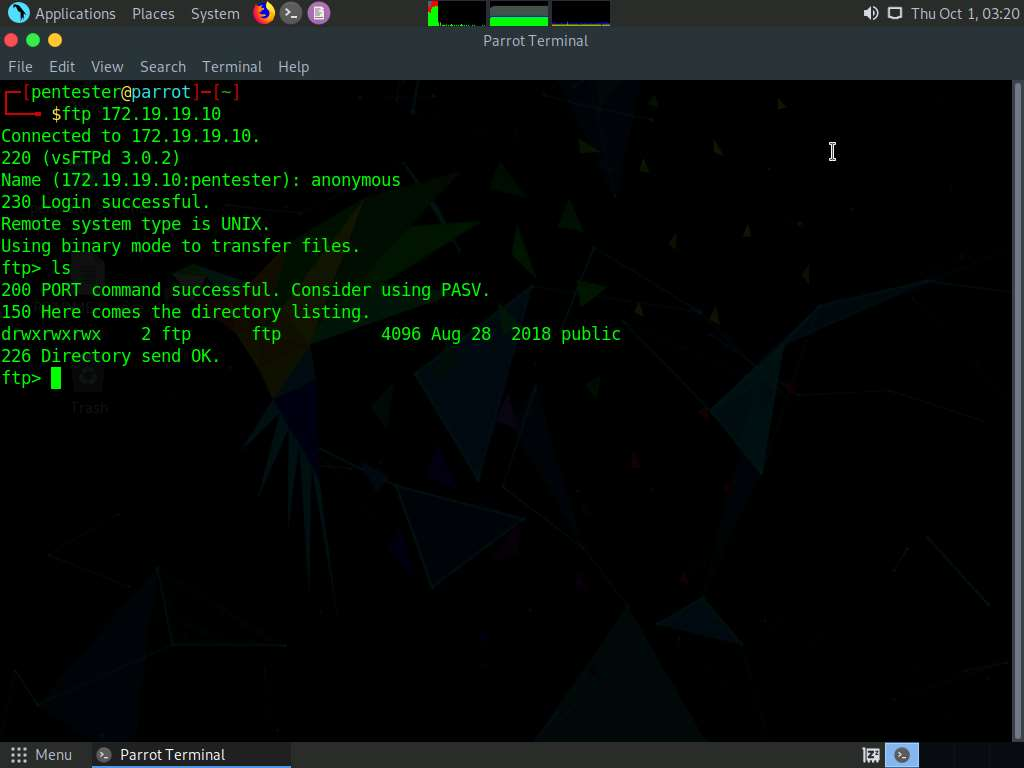Click the 'public' directory name
Image resolution: width=1024 pixels, height=768 pixels.
click(x=590, y=334)
